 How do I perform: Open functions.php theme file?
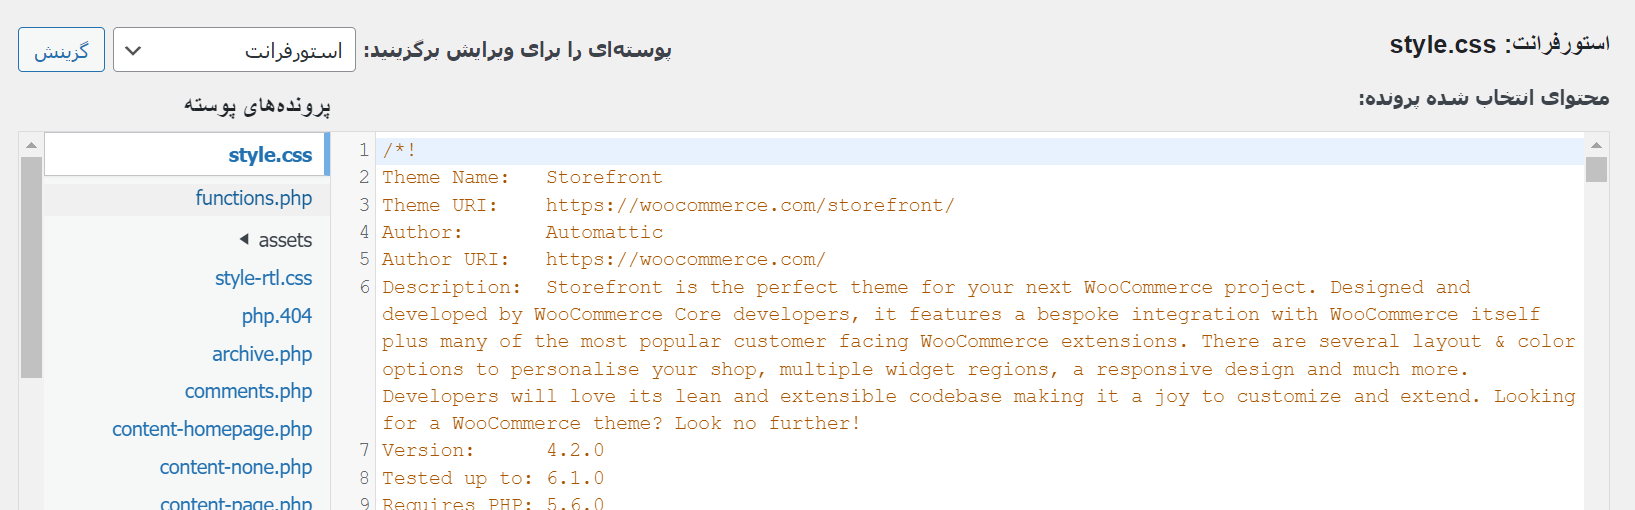click(254, 198)
